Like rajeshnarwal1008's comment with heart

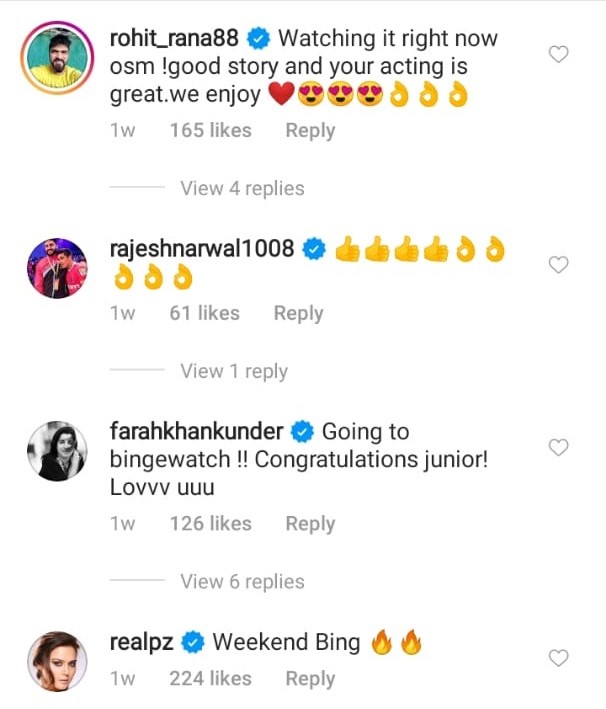[560, 265]
